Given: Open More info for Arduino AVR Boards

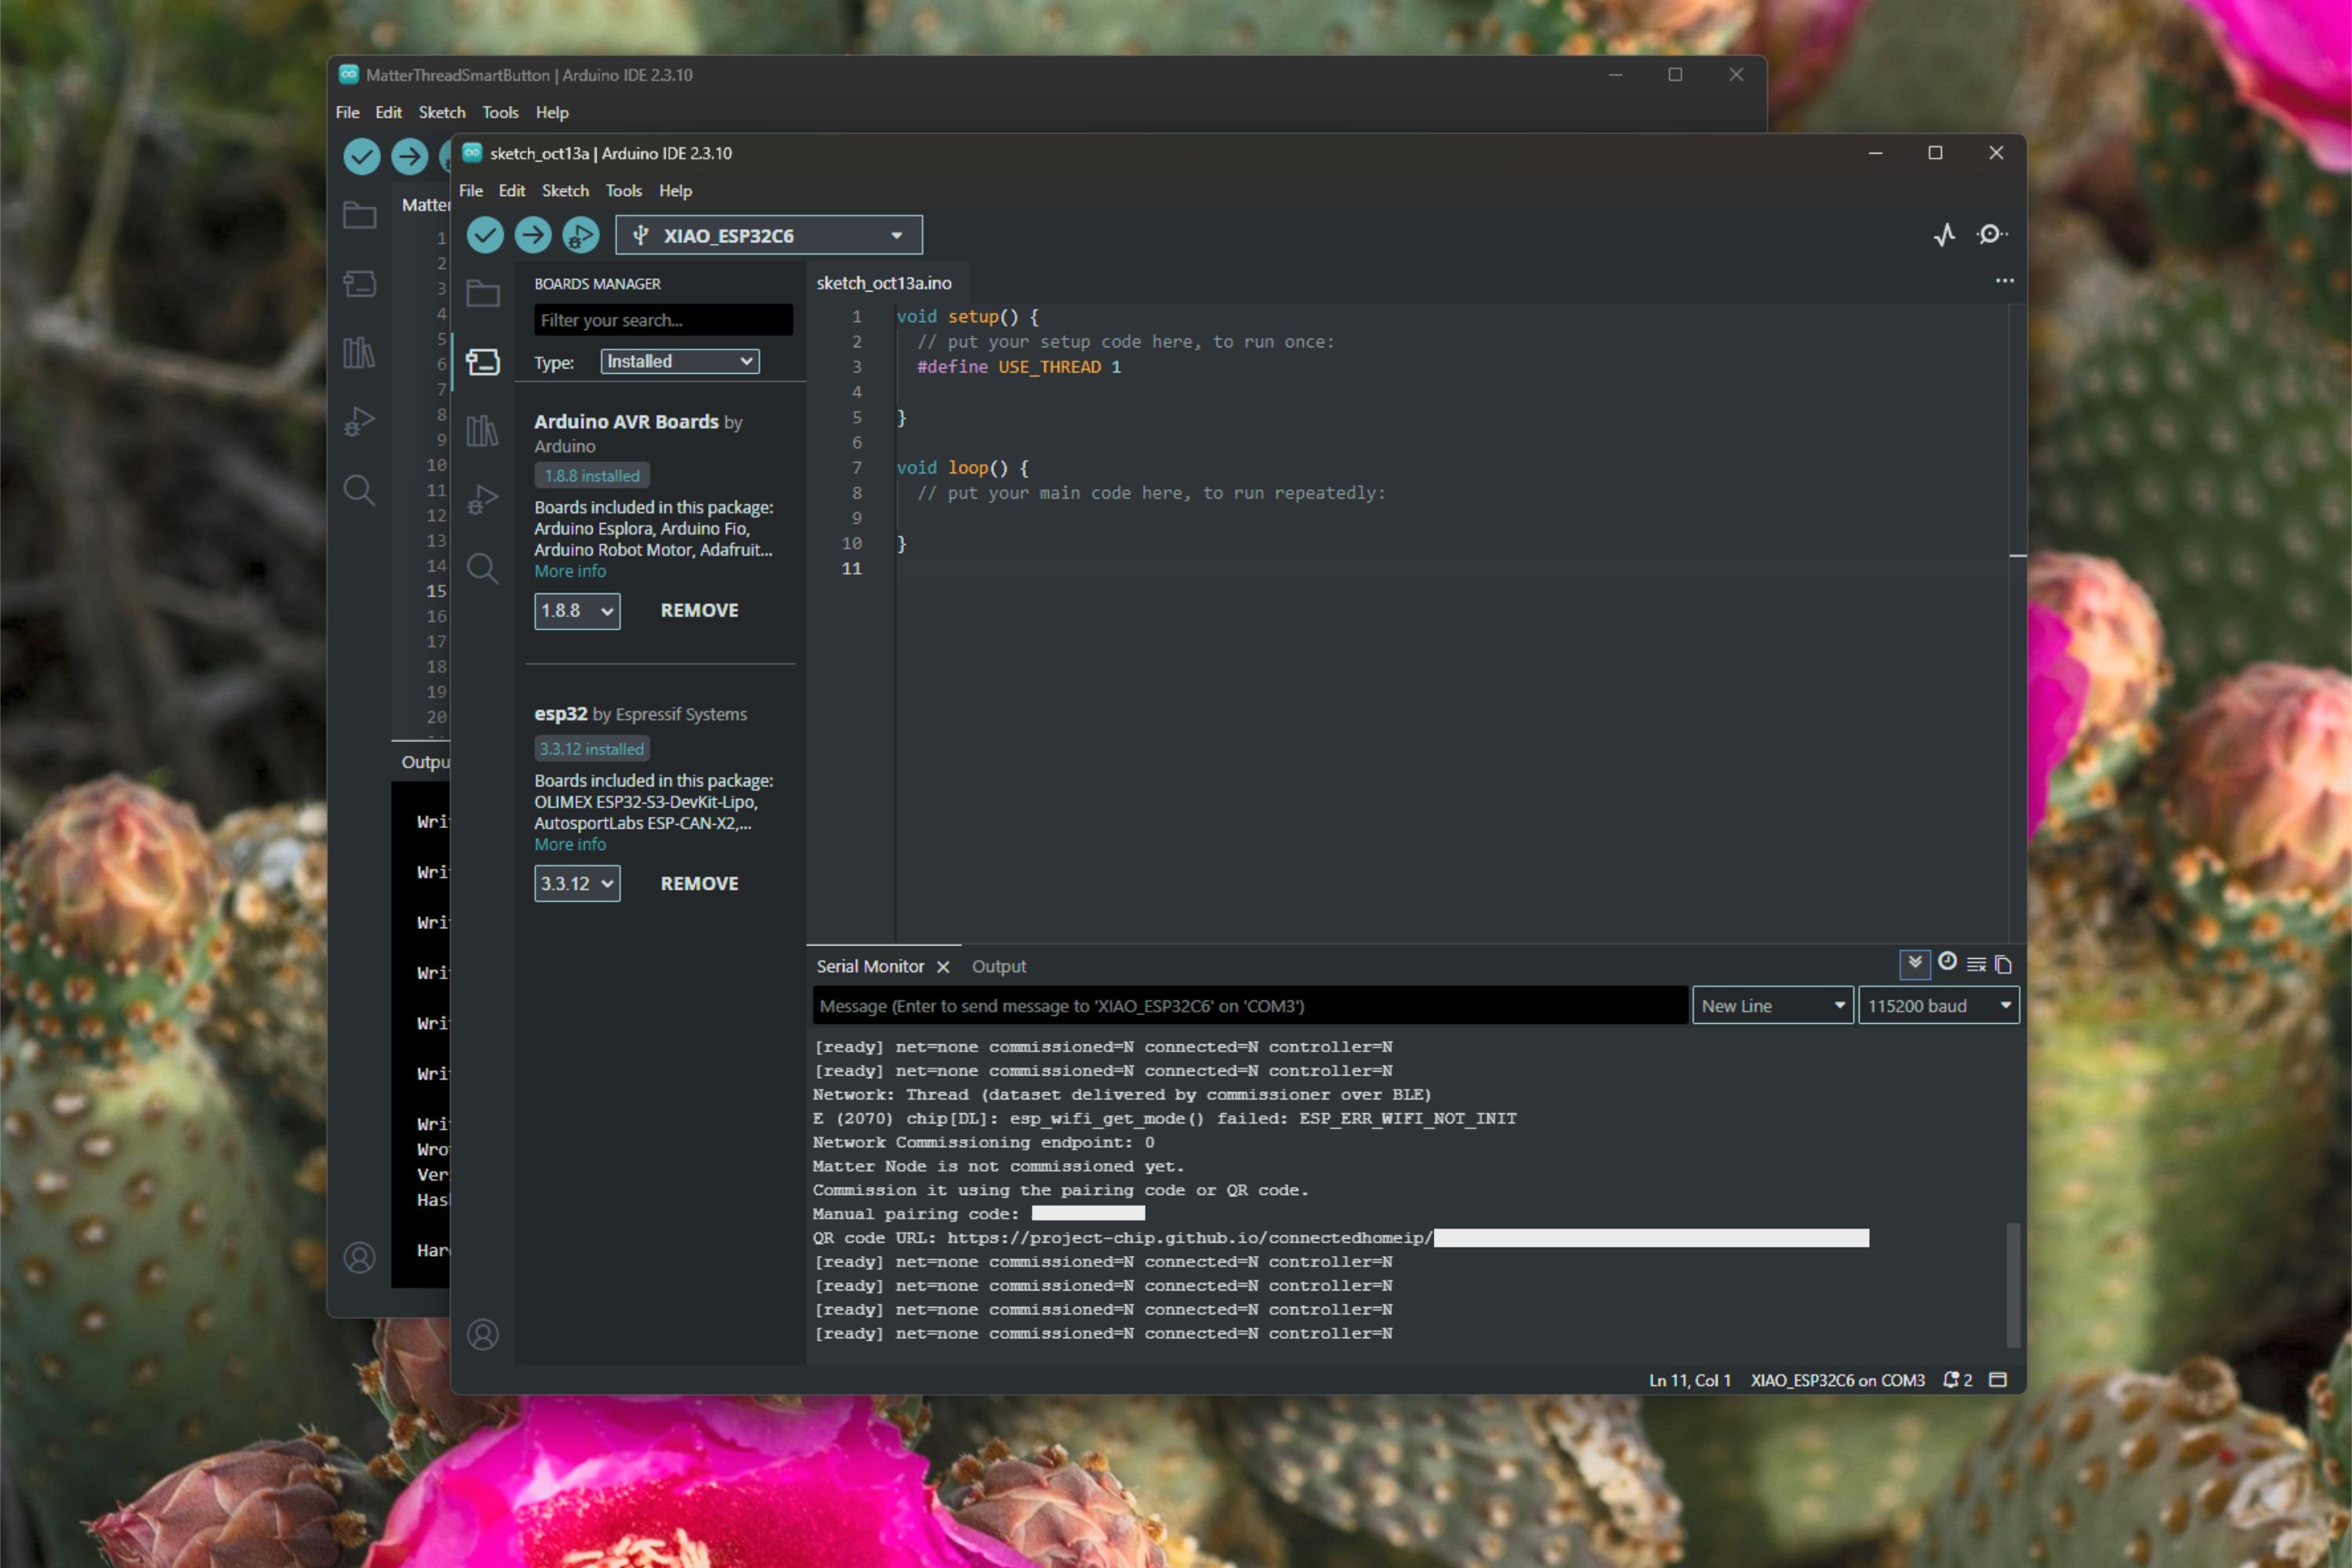Looking at the screenshot, I should pos(570,572).
